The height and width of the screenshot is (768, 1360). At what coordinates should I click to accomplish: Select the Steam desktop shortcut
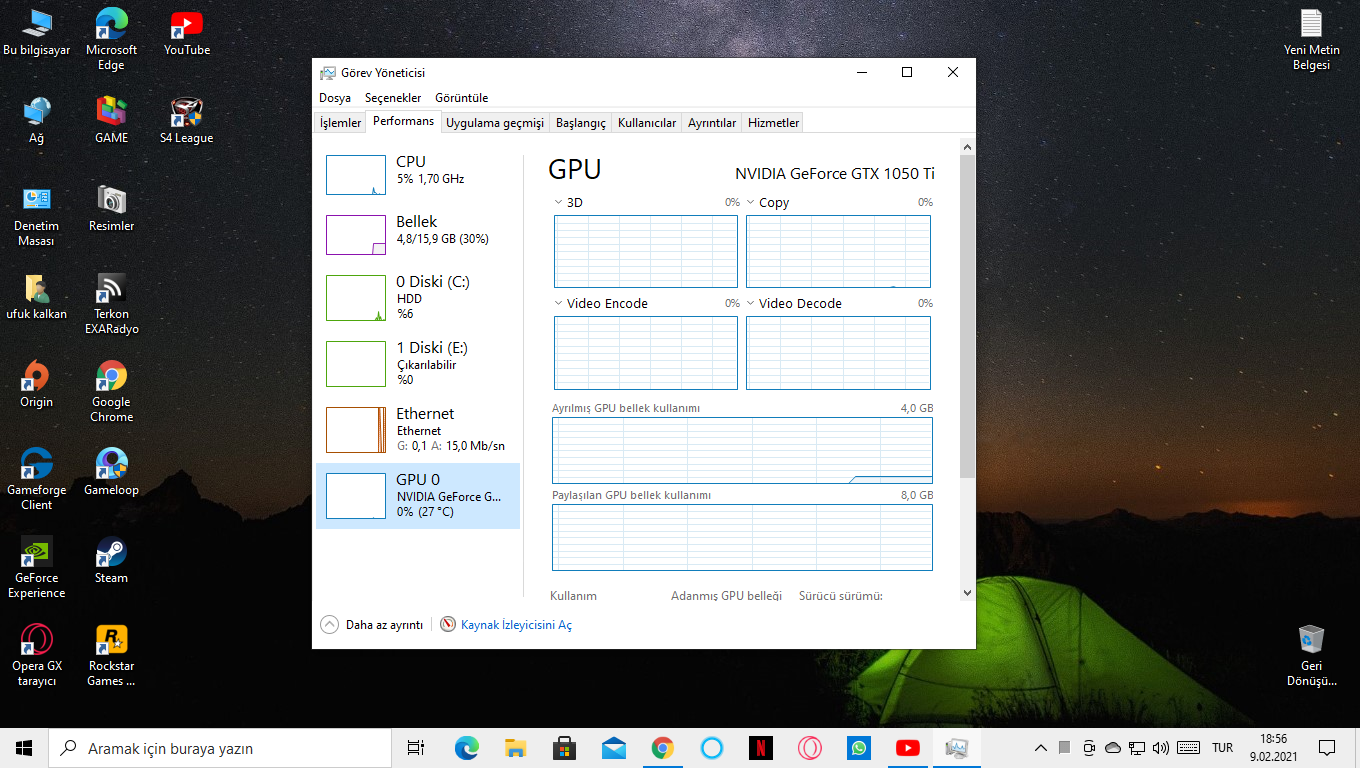pyautogui.click(x=111, y=561)
